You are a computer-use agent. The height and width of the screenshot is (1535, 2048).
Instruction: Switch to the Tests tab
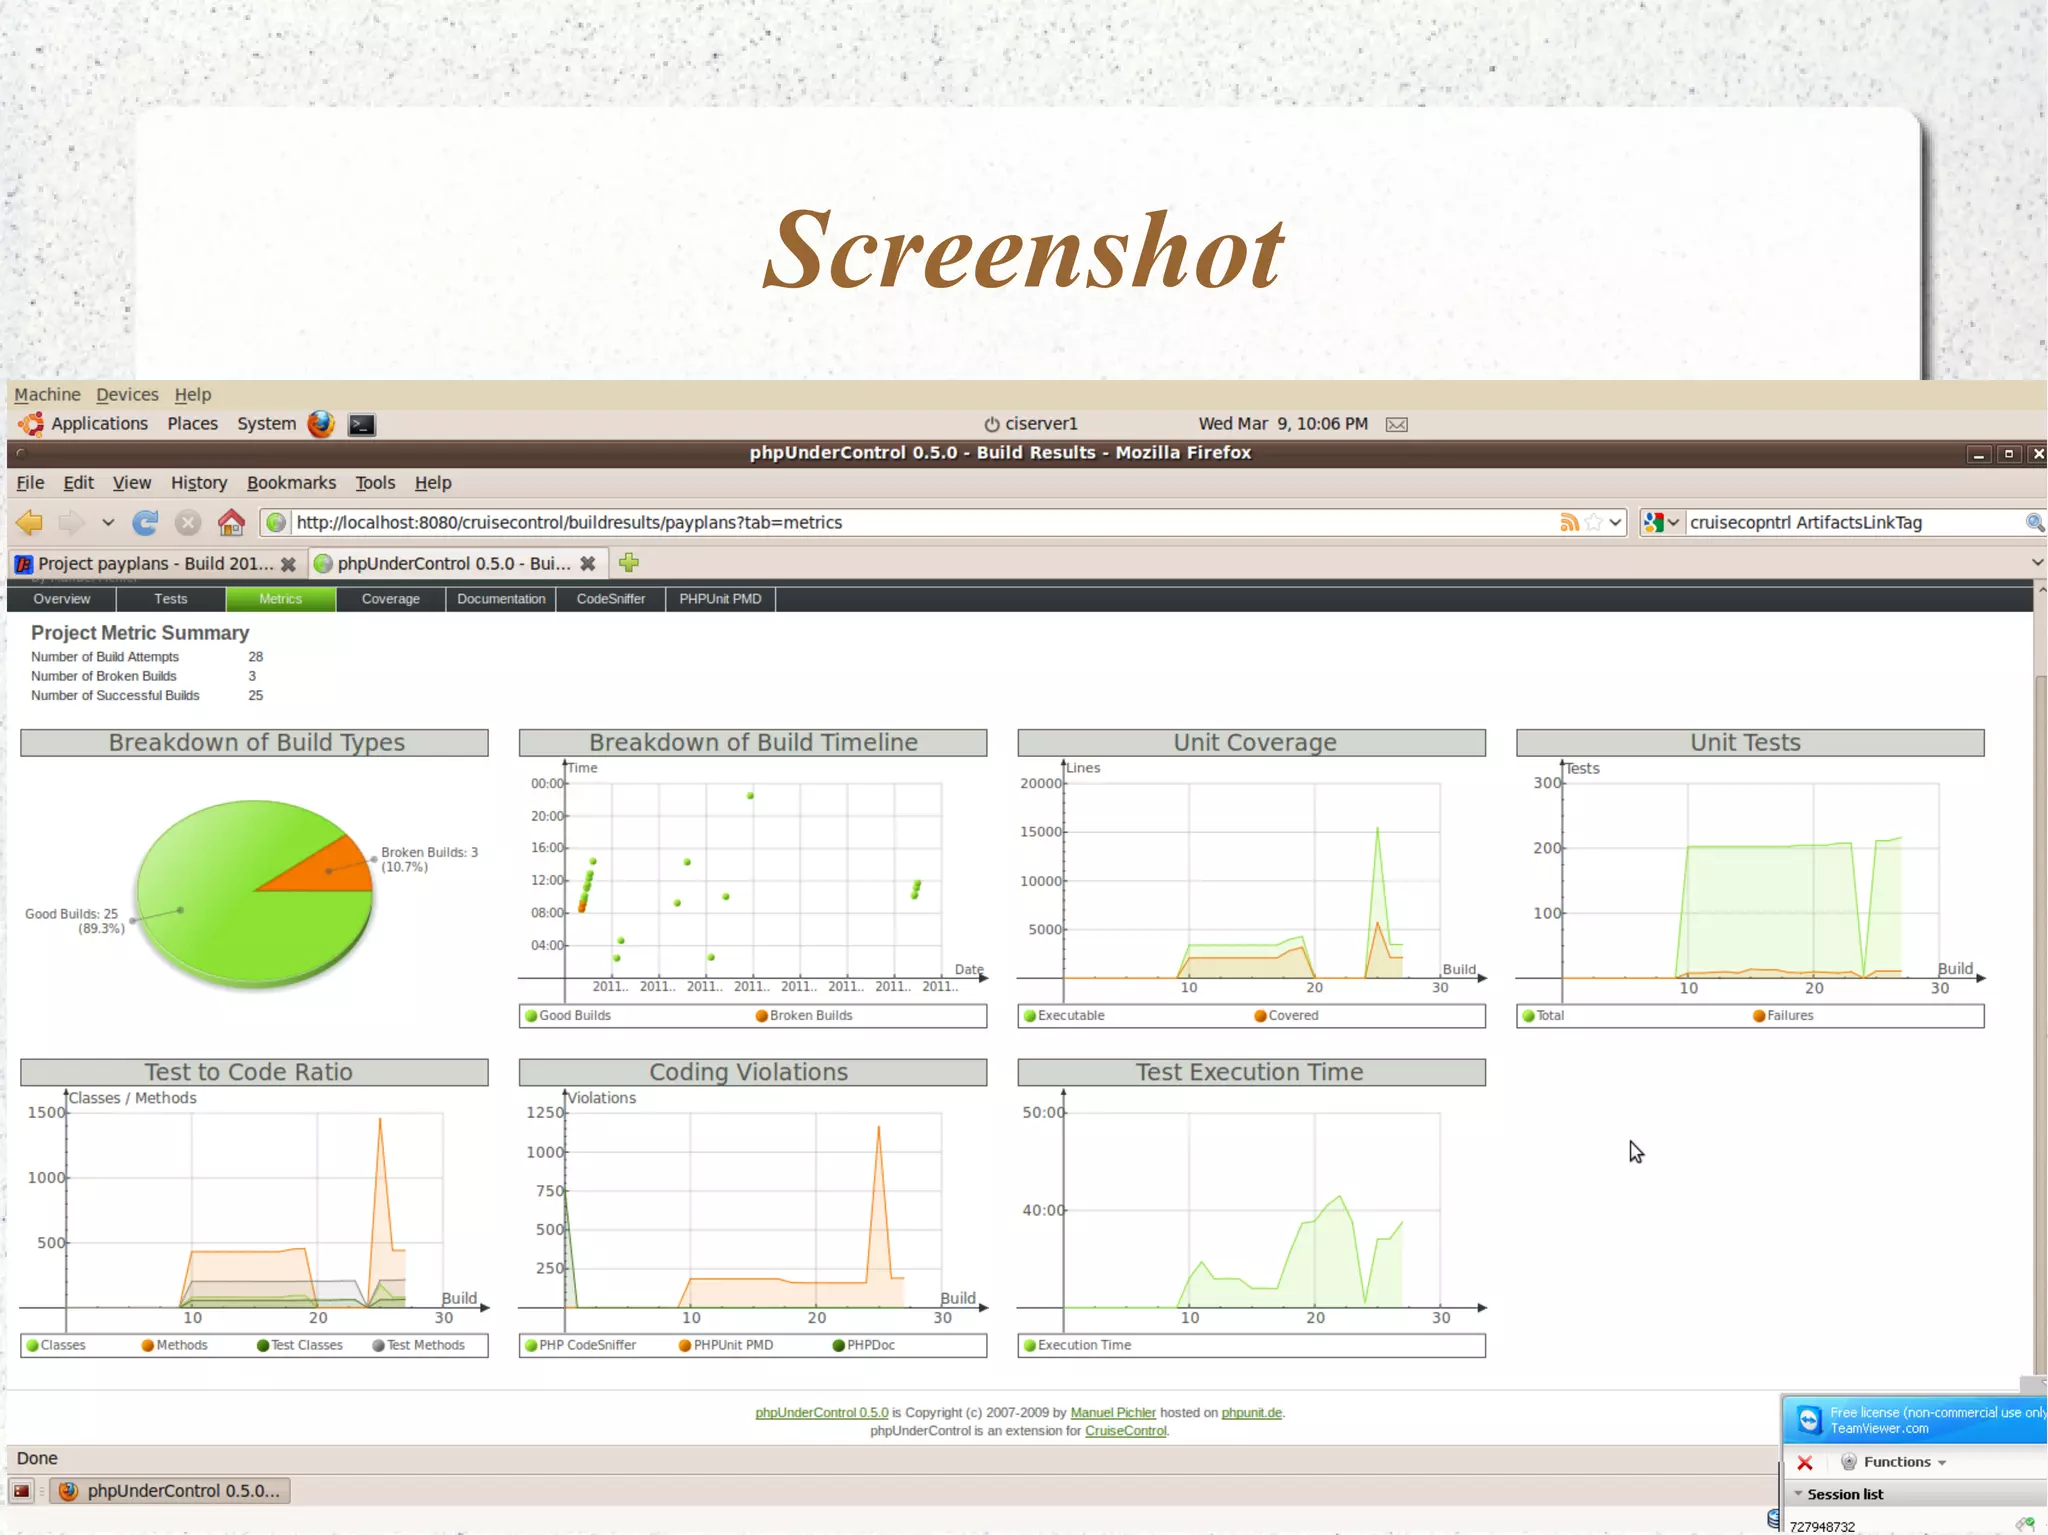click(171, 599)
